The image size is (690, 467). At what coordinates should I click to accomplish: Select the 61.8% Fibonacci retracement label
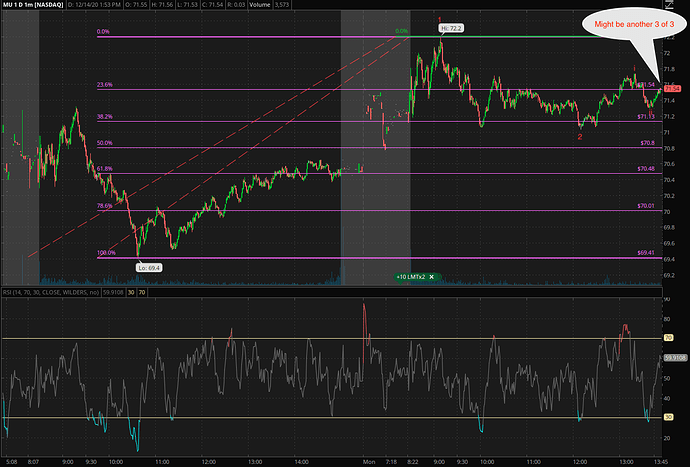(x=103, y=169)
